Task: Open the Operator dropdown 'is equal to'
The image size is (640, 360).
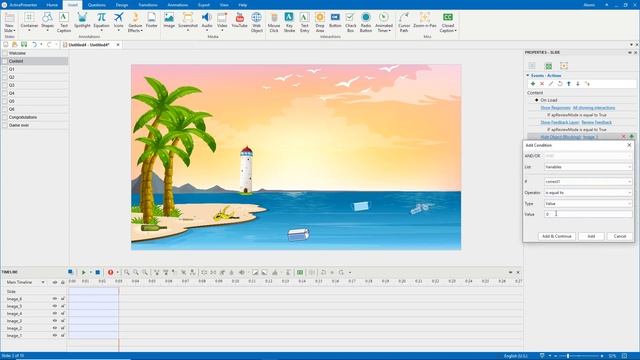Action: pos(588,192)
